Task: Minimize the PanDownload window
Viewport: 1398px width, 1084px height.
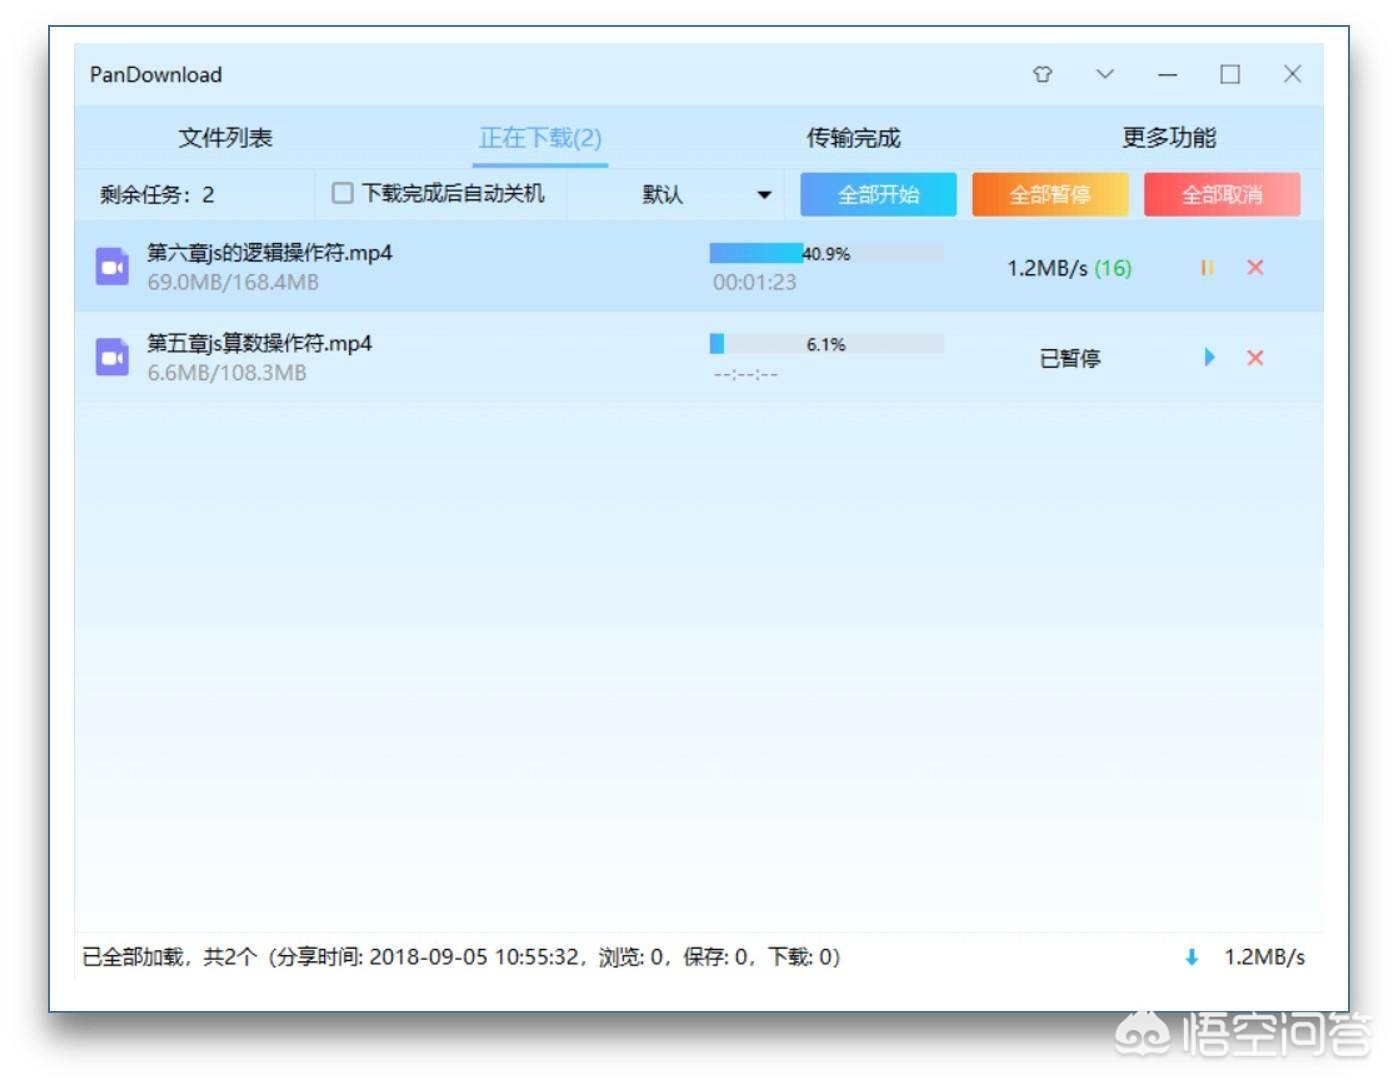Action: (1167, 74)
